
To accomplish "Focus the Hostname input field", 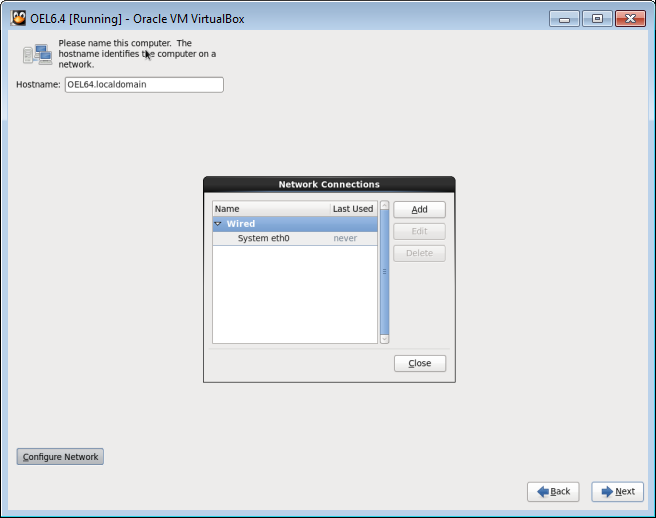I will click(144, 85).
